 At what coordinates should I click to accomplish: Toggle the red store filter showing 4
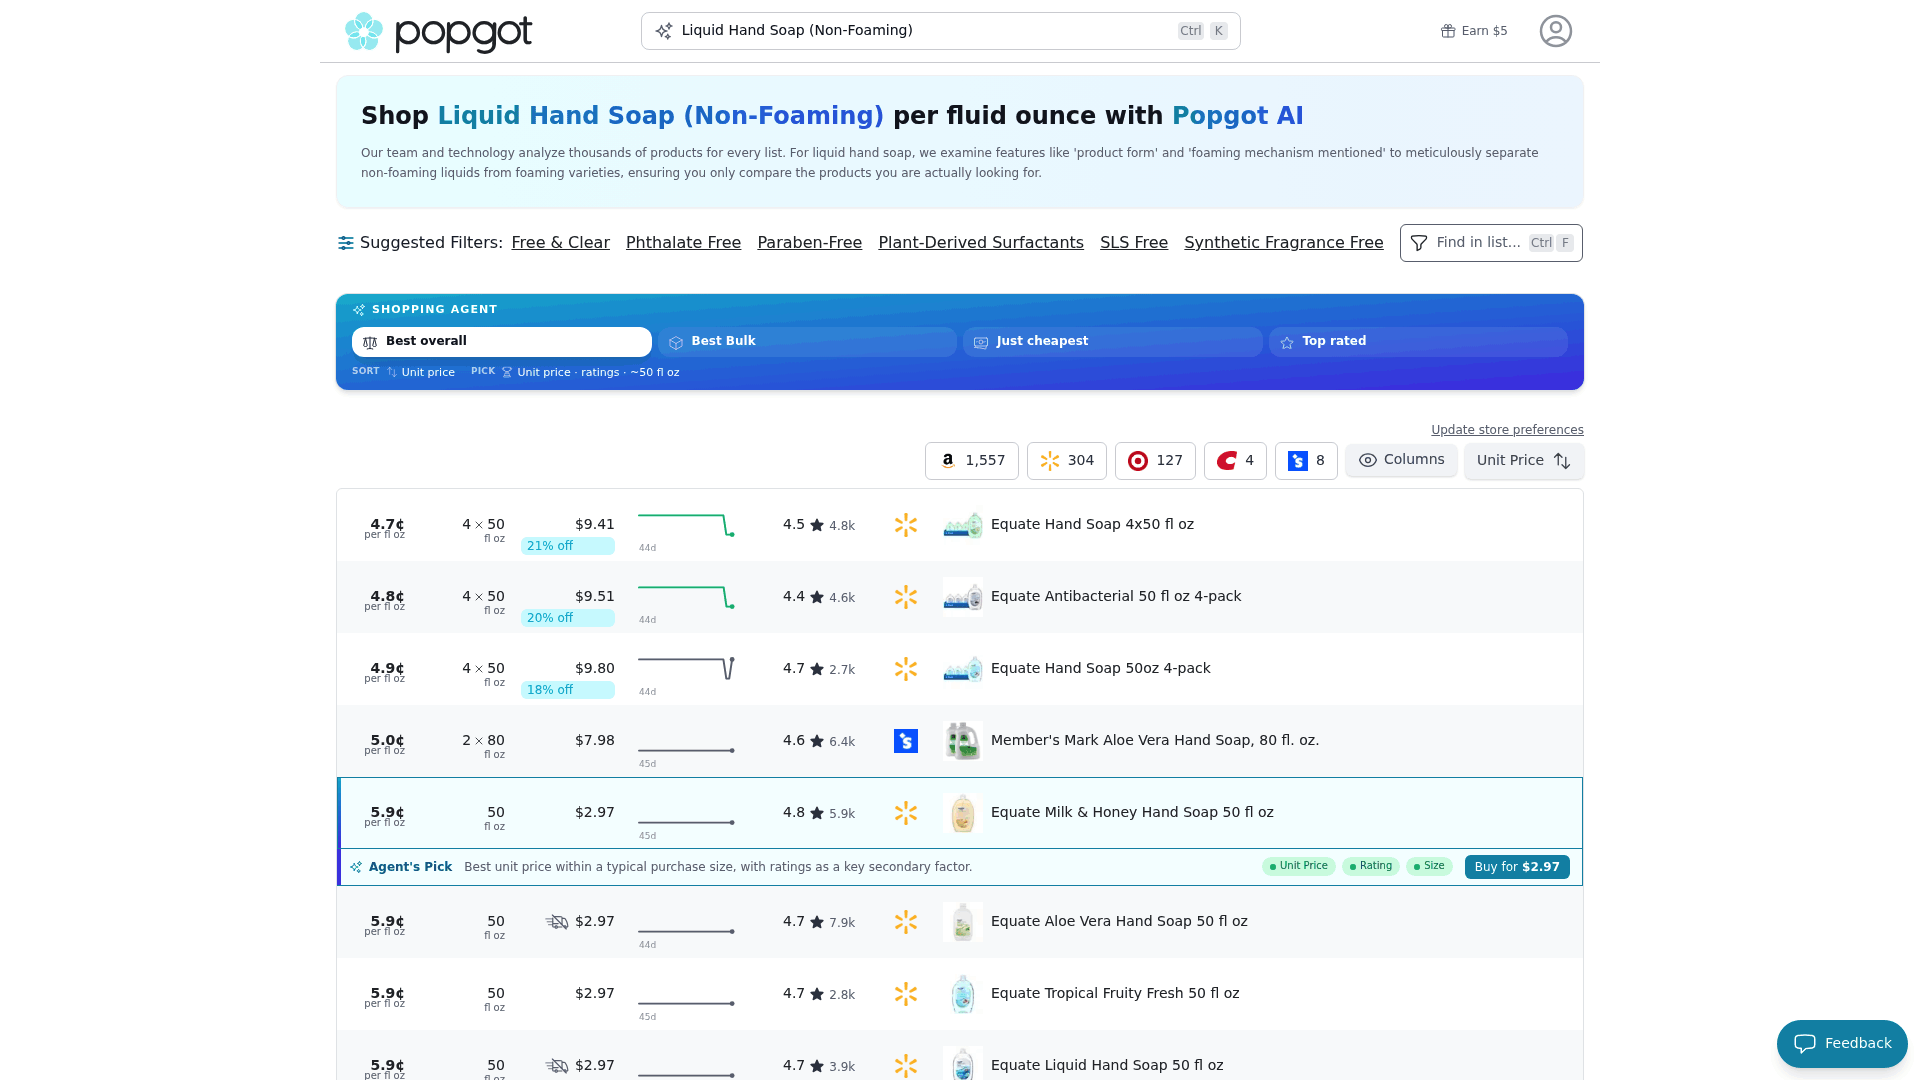tap(1235, 461)
